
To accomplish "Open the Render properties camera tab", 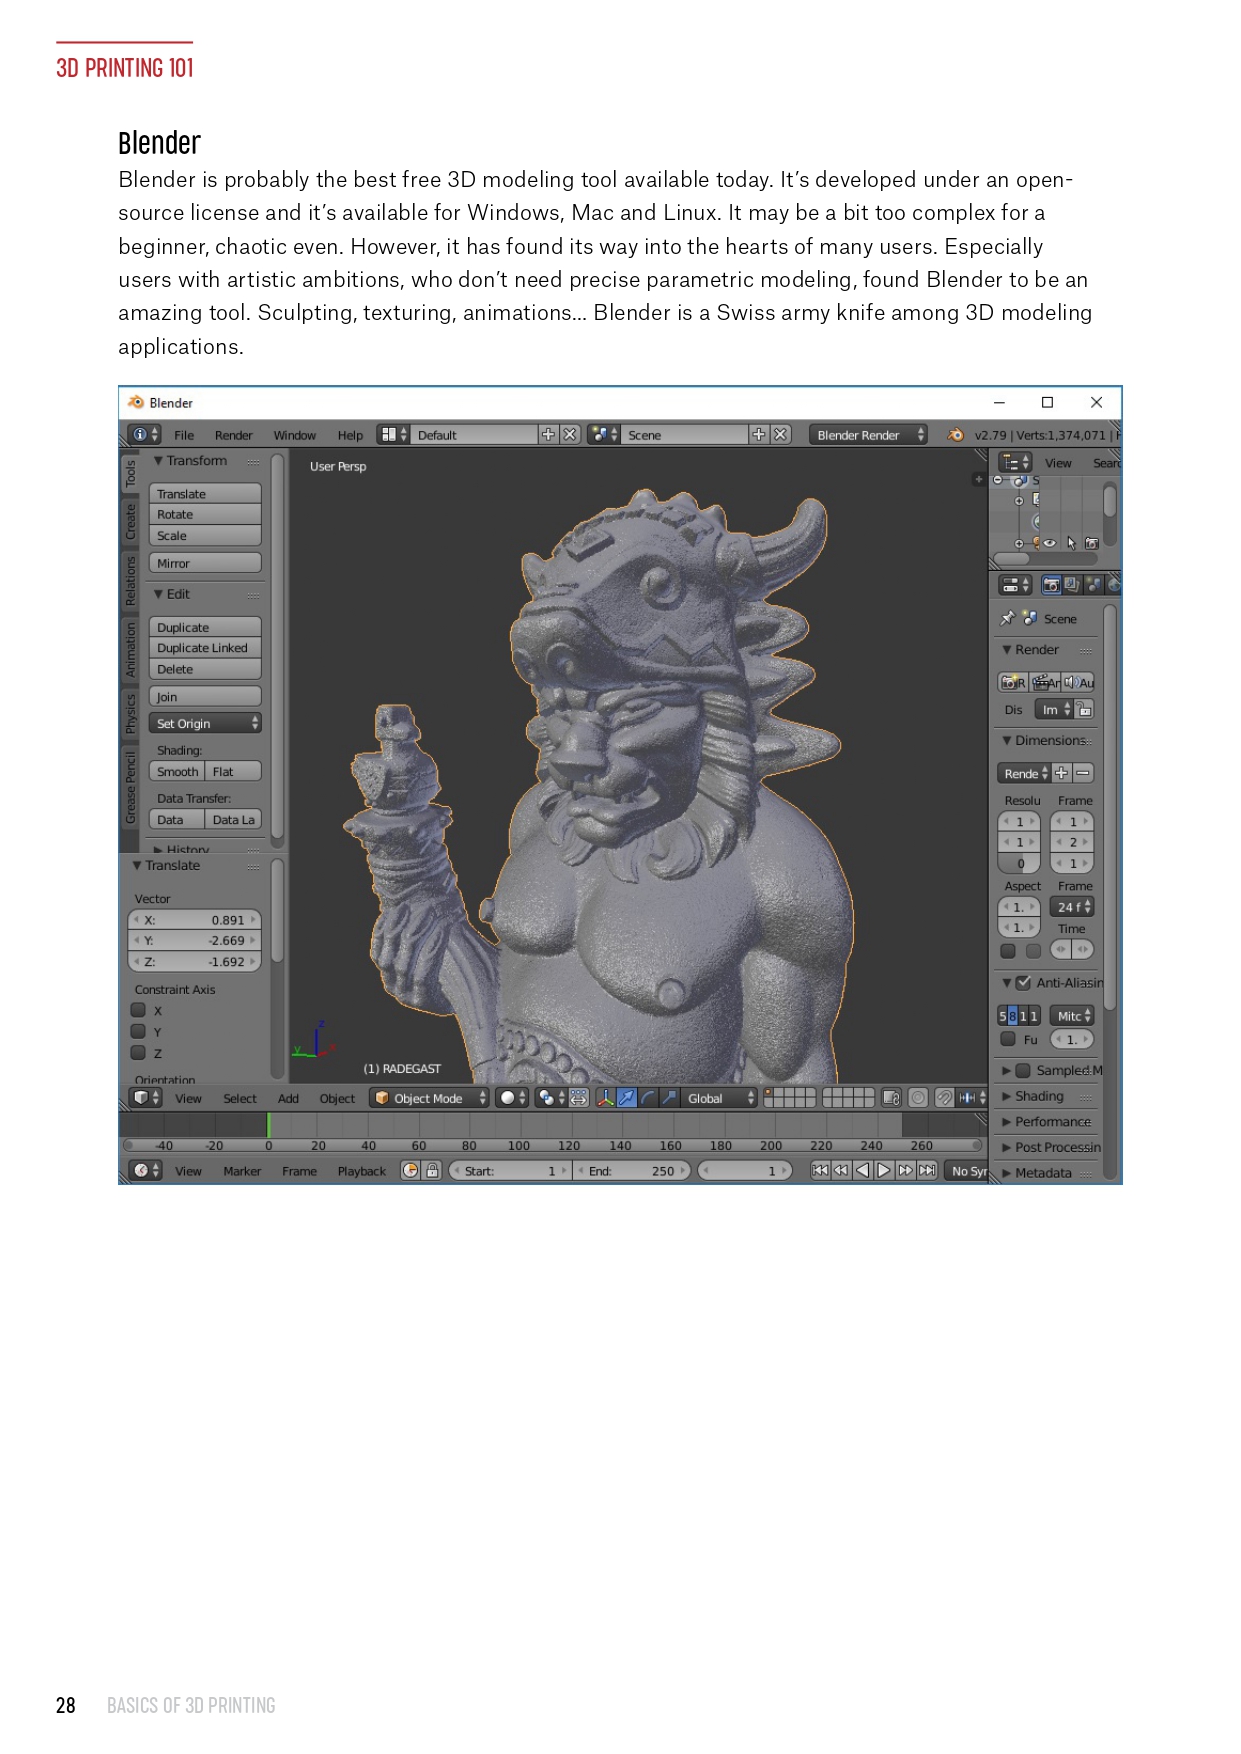I will pos(1050,585).
